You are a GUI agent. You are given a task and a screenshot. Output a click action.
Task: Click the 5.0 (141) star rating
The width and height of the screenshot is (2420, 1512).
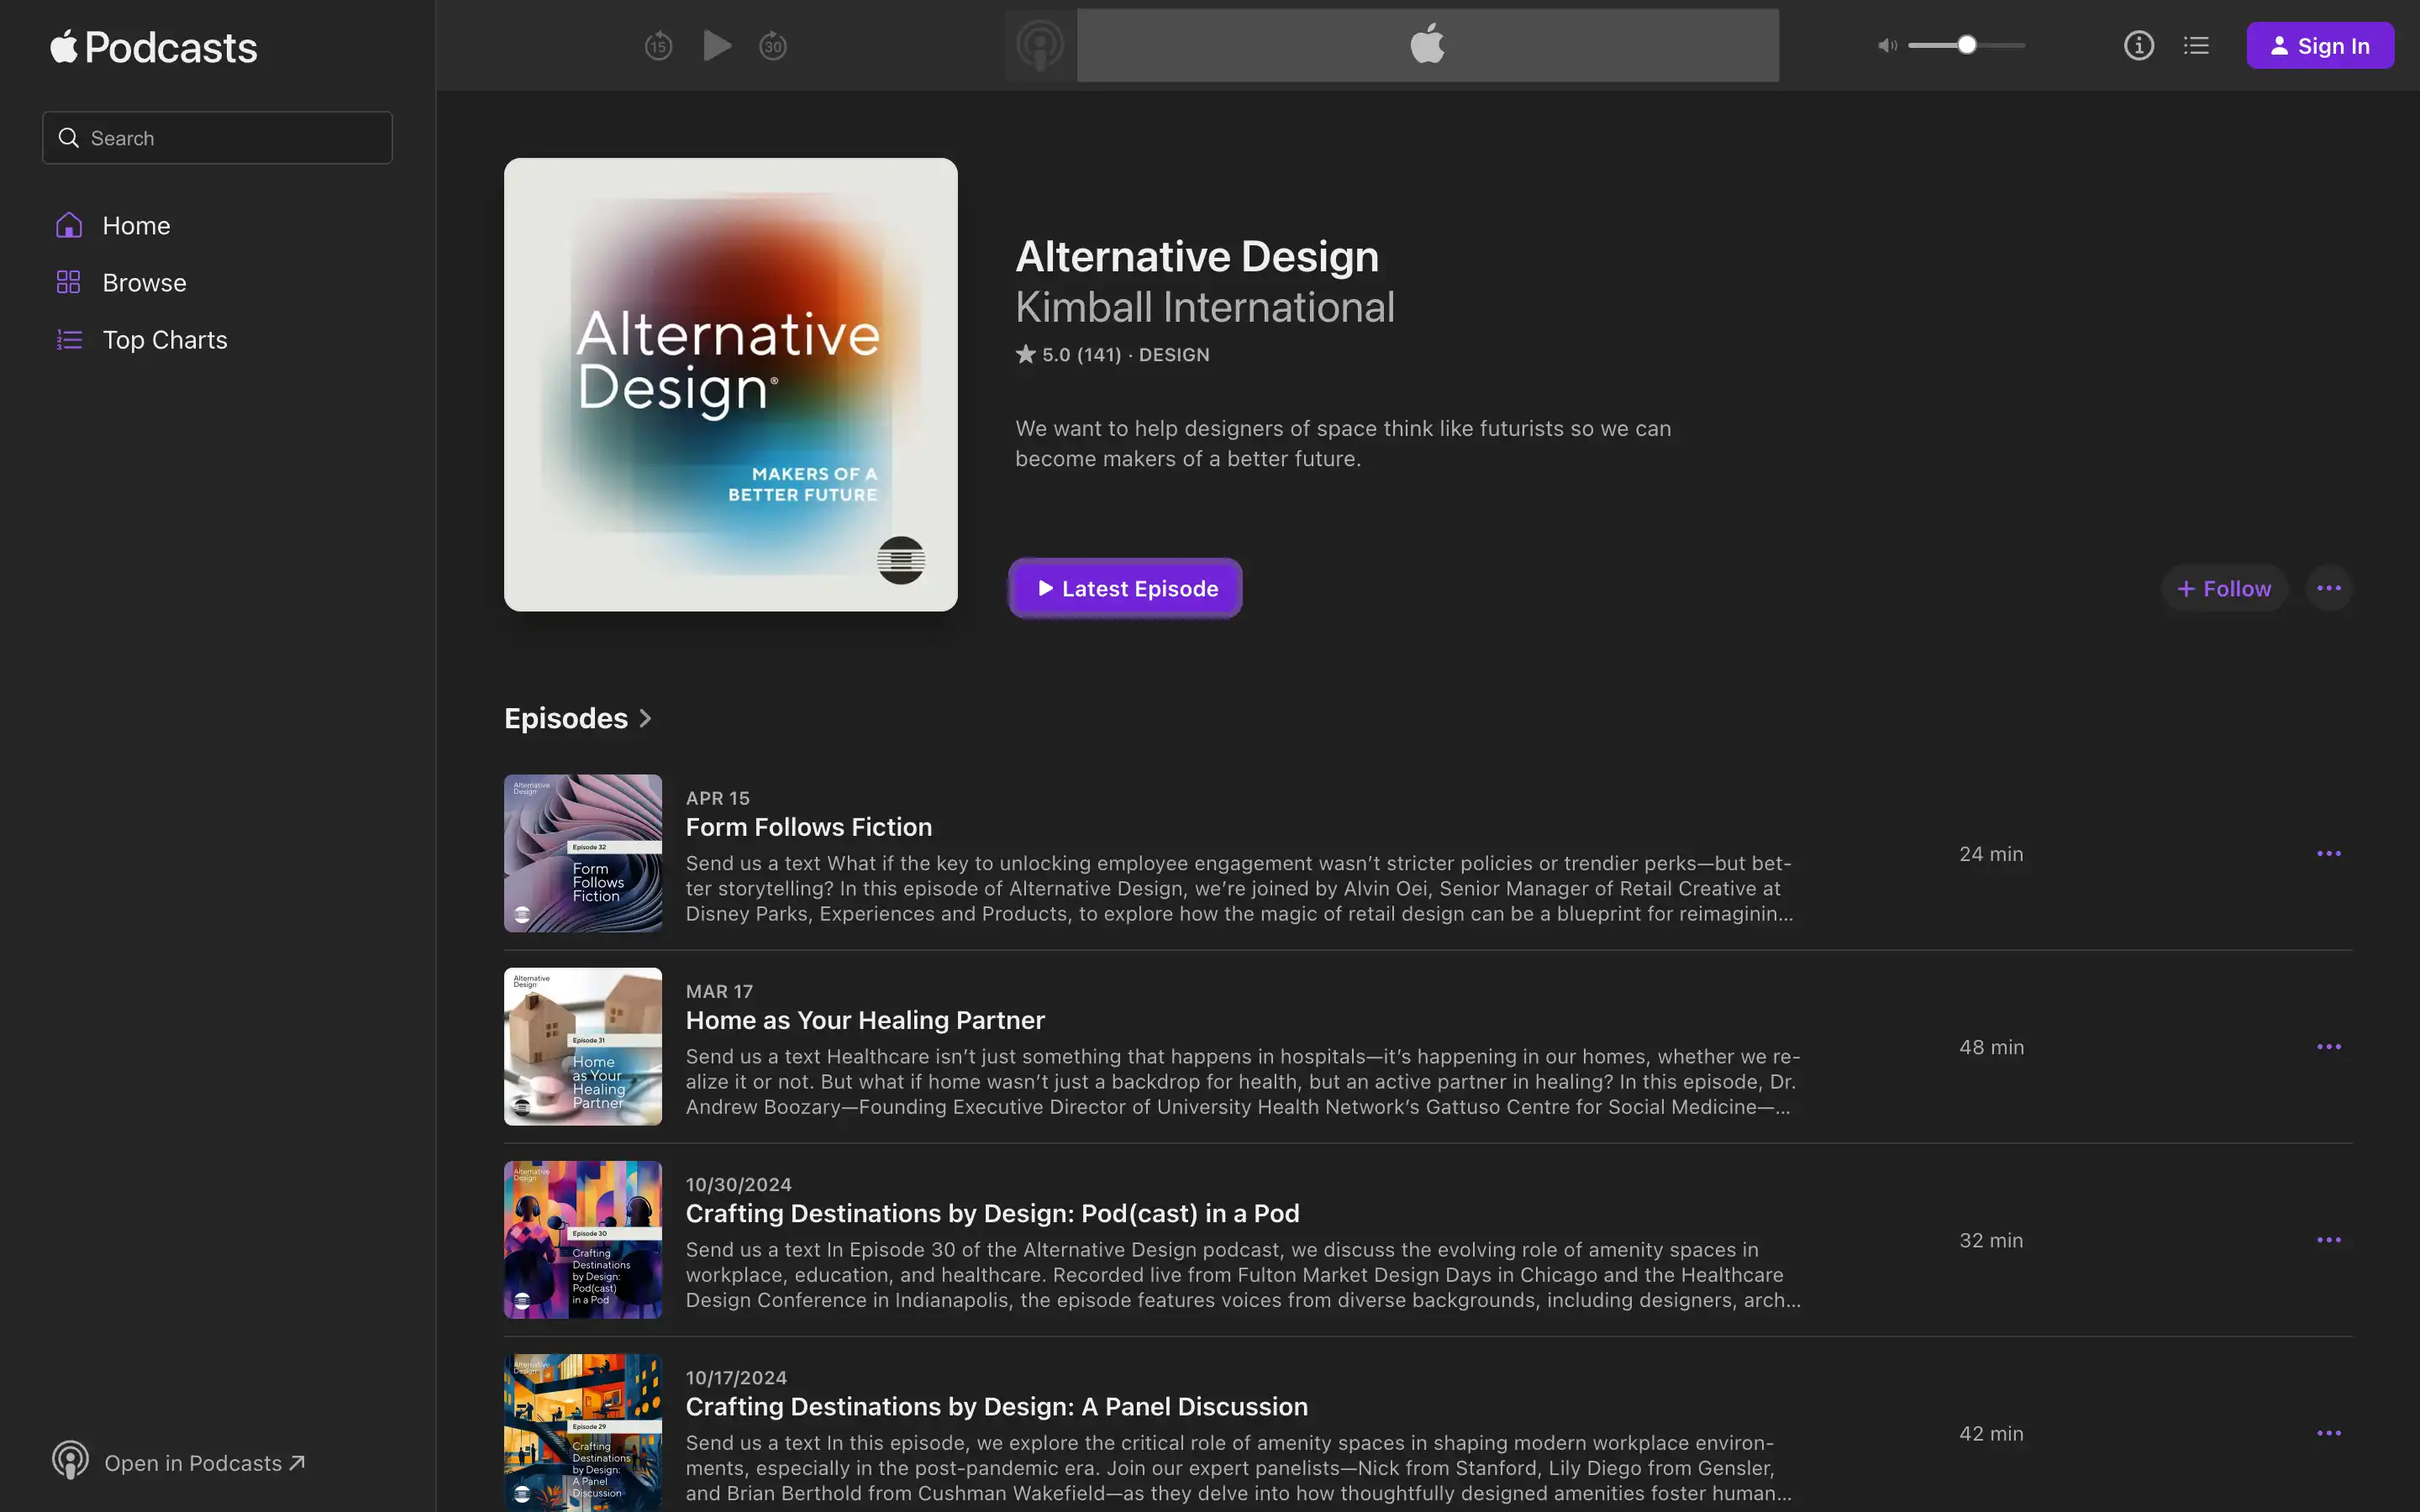(1068, 355)
